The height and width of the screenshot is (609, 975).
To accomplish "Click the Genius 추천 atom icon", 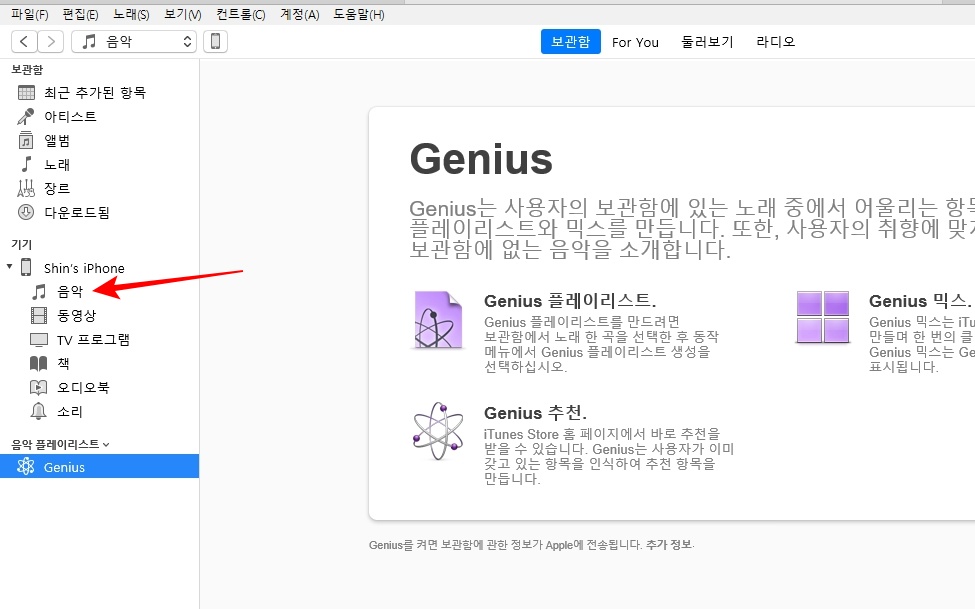I will pyautogui.click(x=438, y=430).
